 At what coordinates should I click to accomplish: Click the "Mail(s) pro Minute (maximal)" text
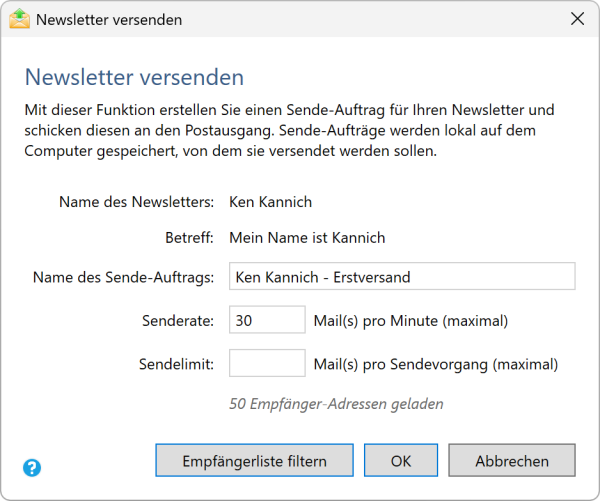[x=411, y=321]
